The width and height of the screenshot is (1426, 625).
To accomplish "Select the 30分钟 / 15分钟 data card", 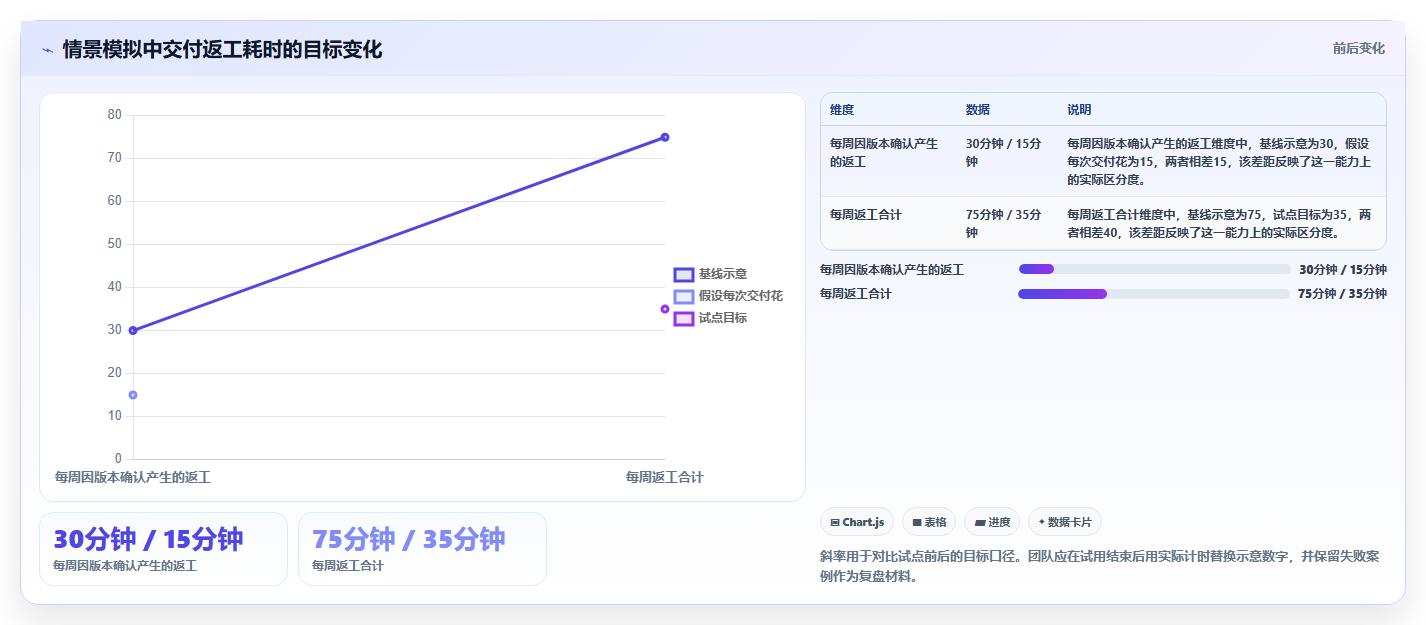I will (x=163, y=549).
